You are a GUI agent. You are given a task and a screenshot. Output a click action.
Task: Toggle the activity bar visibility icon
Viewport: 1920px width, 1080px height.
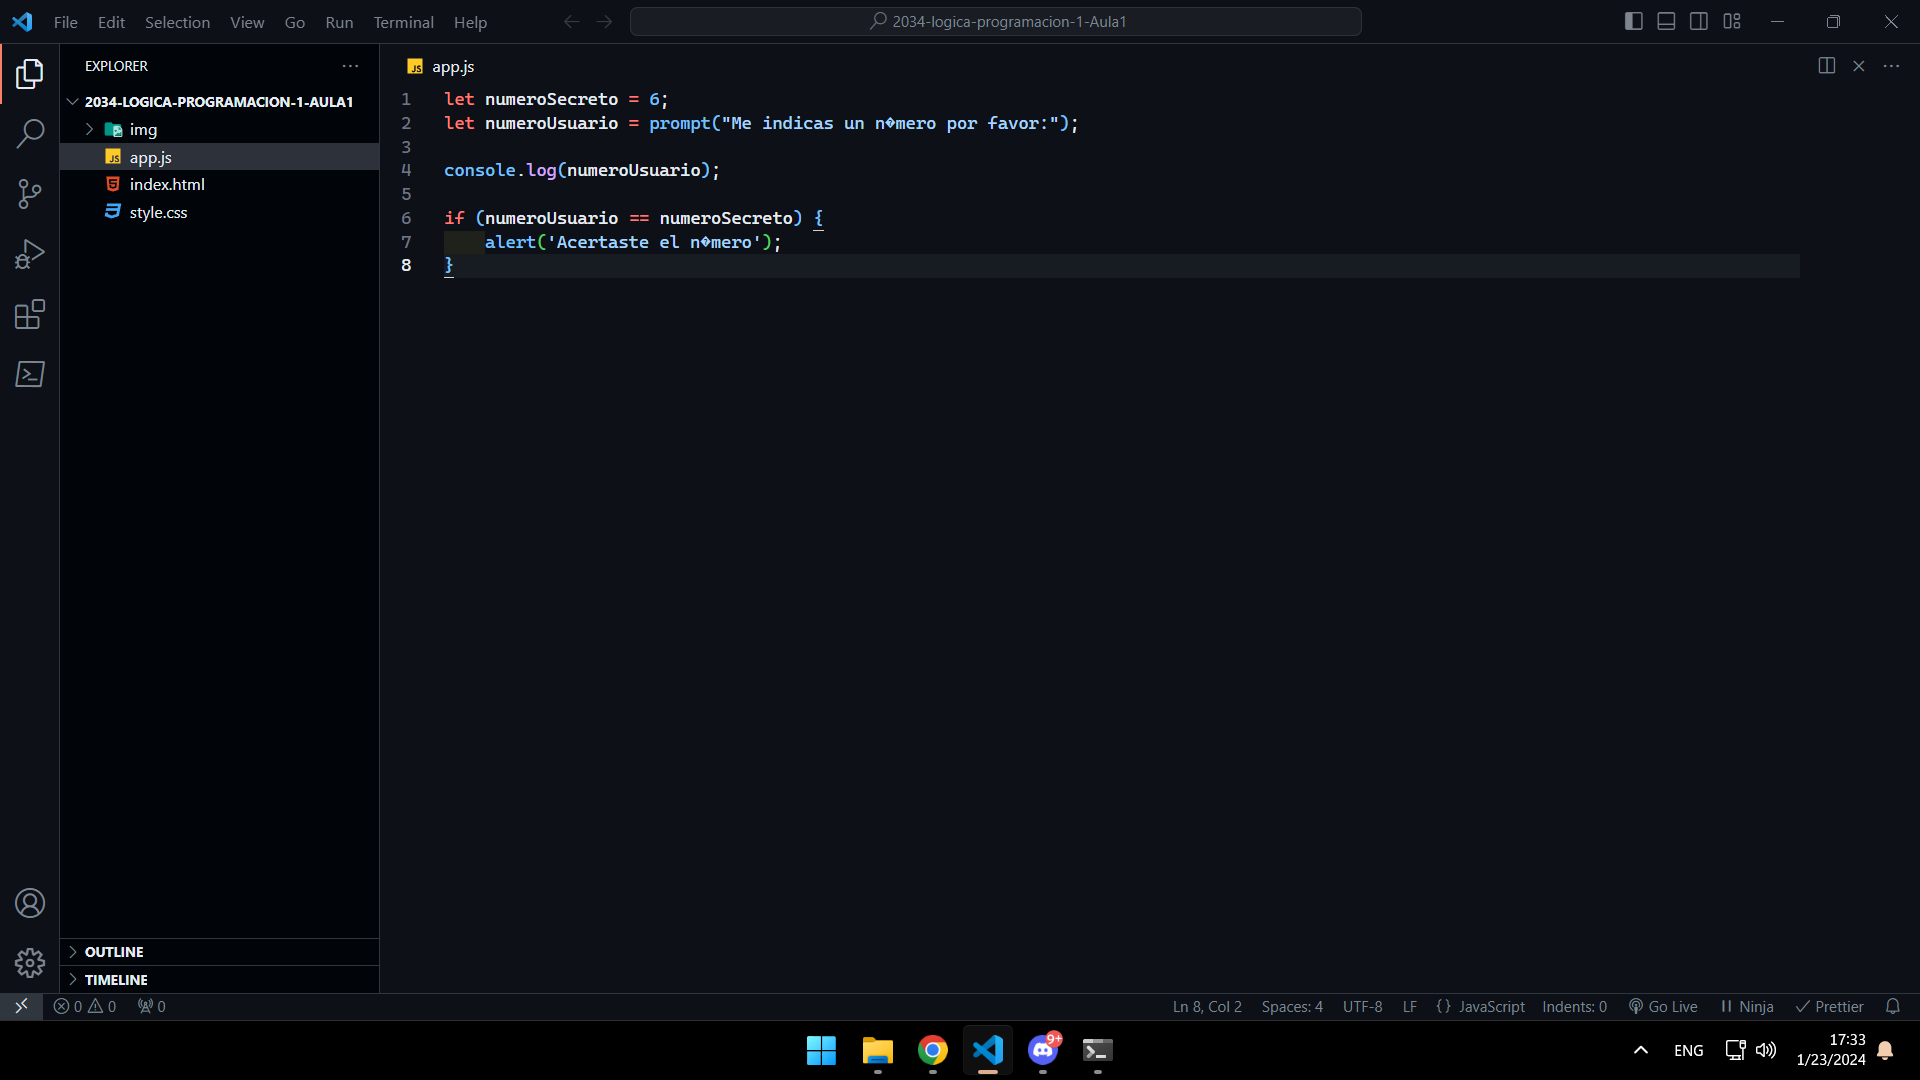point(1633,21)
